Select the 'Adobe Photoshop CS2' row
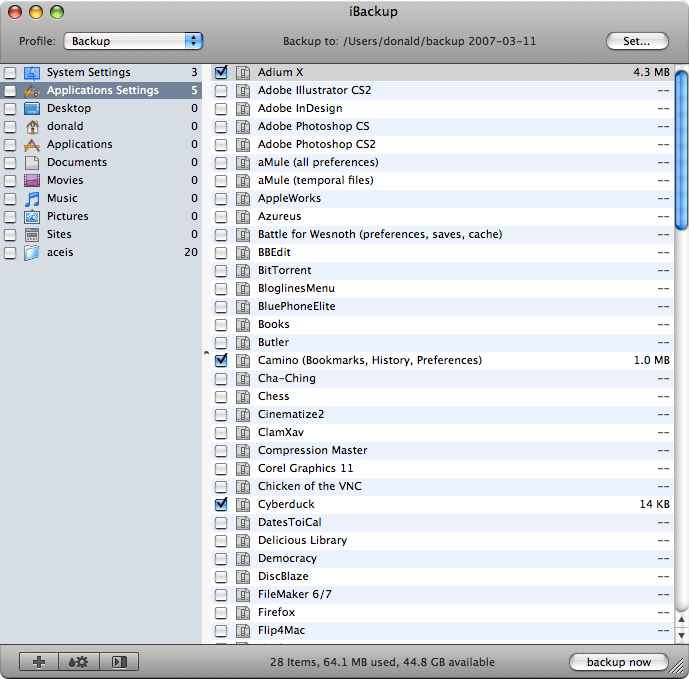Viewport: 689px width, 679px height. click(x=442, y=145)
